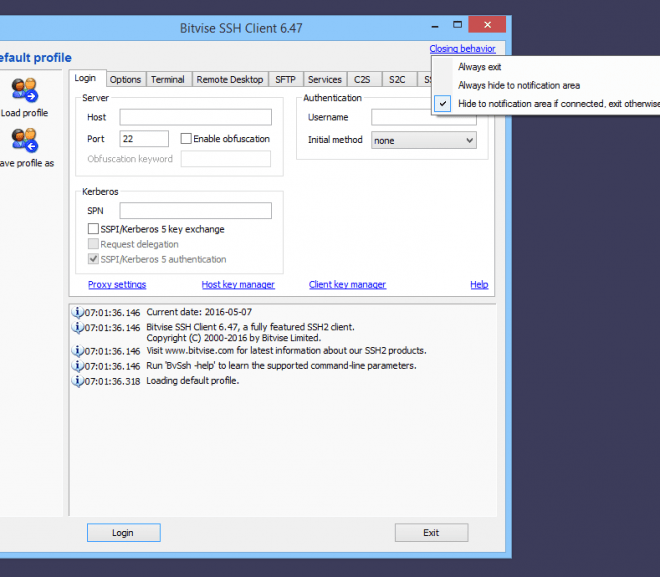
Task: Choose Always exit menu option
Action: [479, 67]
